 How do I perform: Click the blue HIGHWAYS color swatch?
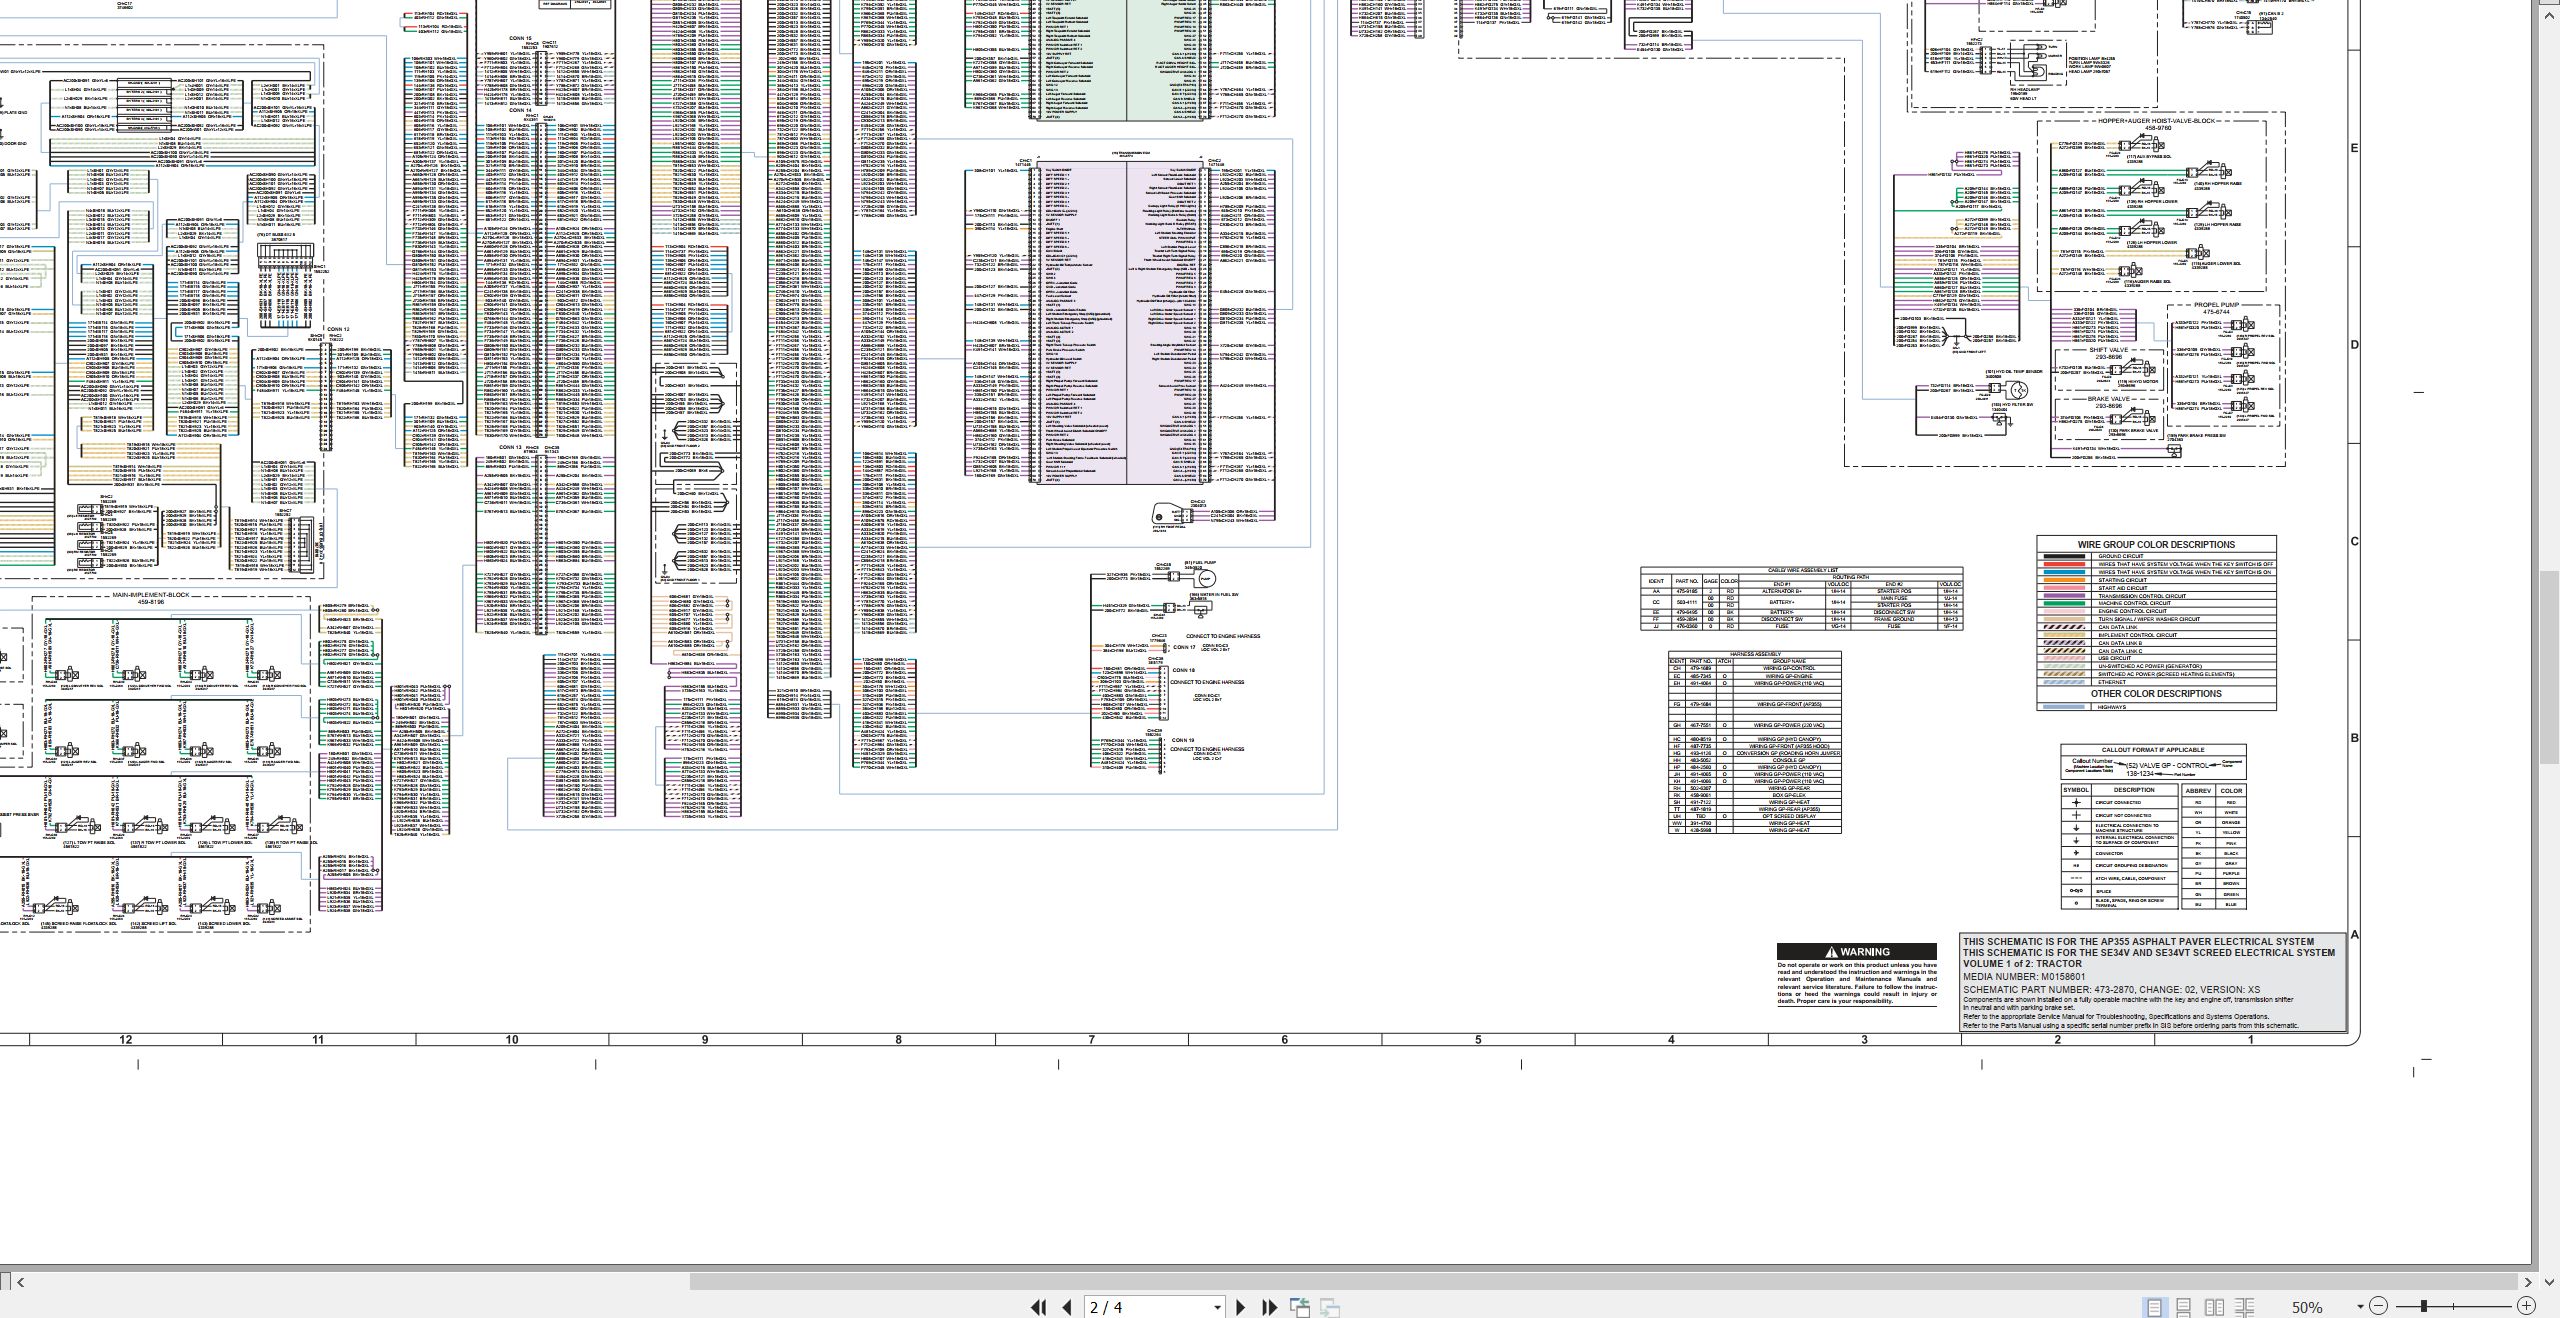coord(2064,707)
